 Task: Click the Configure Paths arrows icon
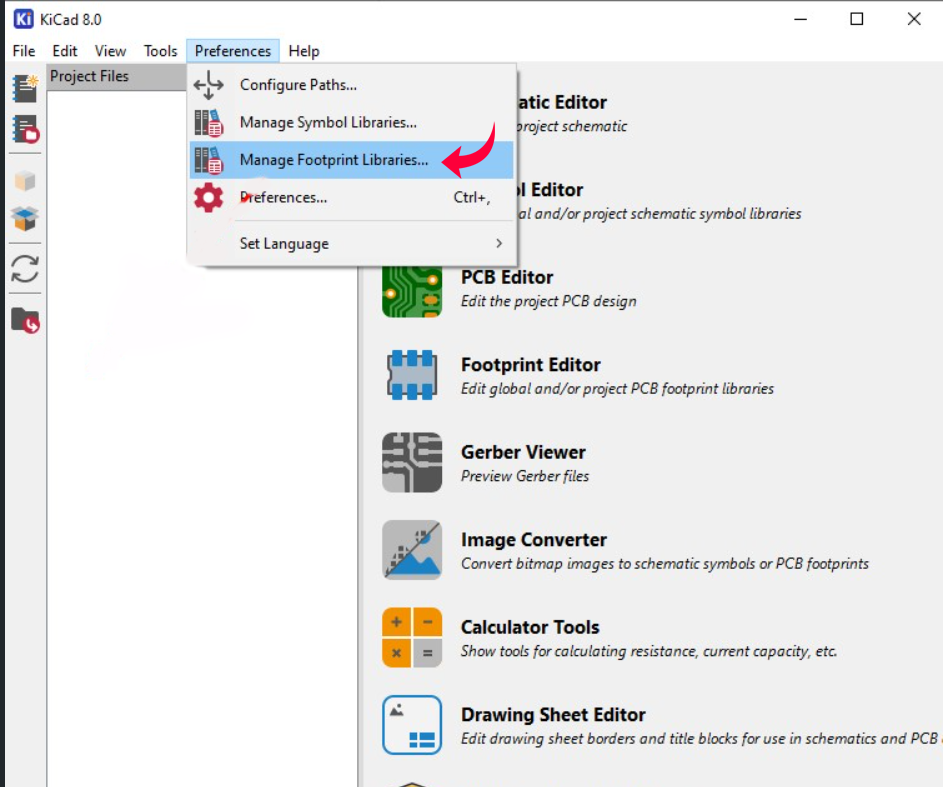click(x=208, y=85)
